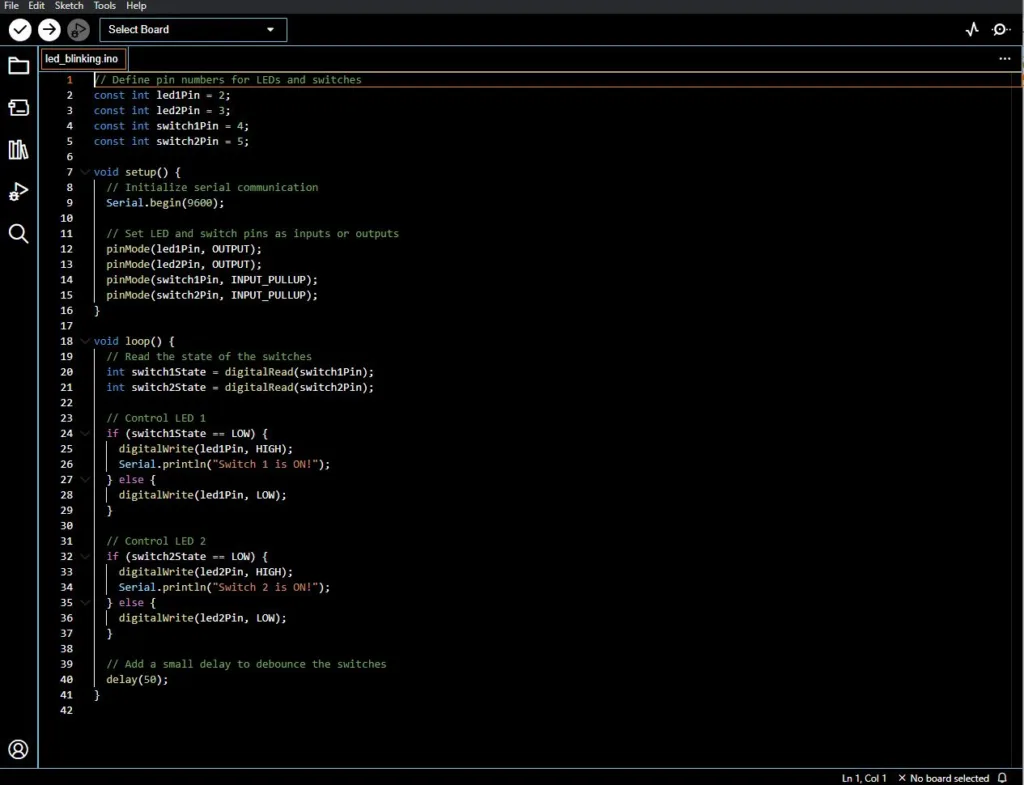Screen dimensions: 1024x785
Task: Open the Serial Plotter waveform icon
Action: click(x=972, y=29)
